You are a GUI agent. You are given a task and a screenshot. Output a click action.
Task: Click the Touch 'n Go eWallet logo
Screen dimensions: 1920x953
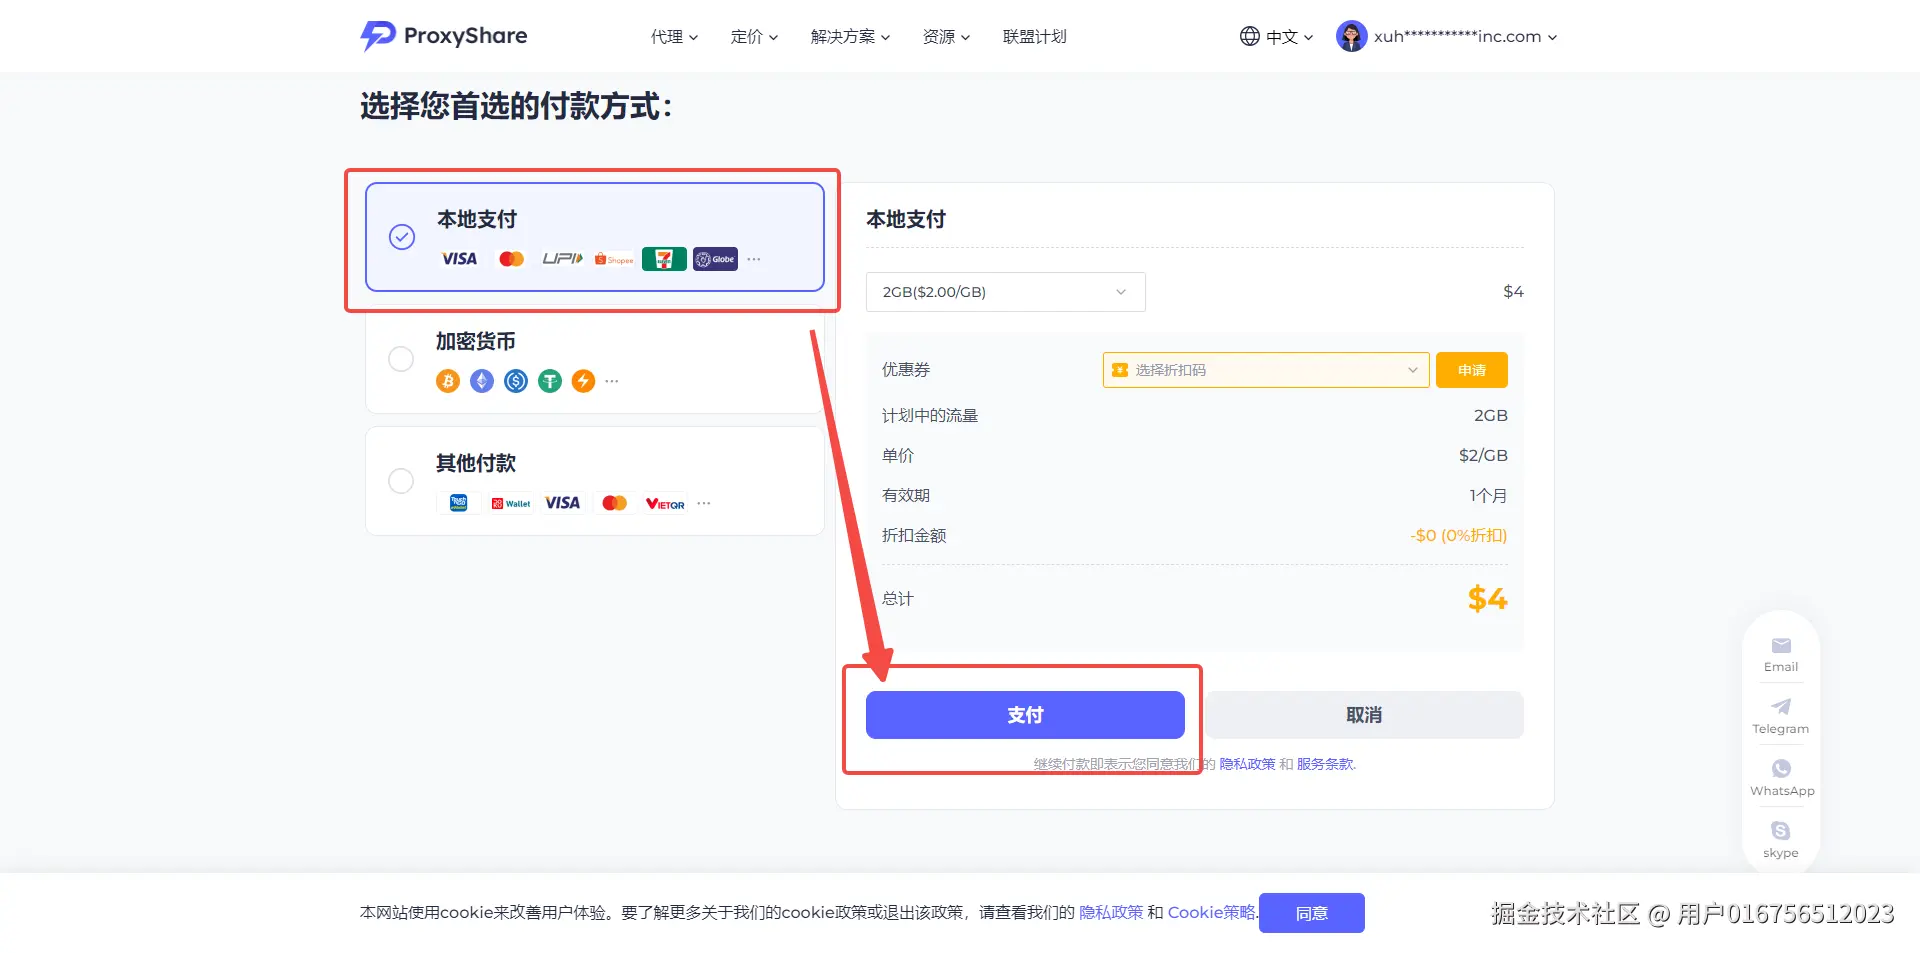(459, 503)
